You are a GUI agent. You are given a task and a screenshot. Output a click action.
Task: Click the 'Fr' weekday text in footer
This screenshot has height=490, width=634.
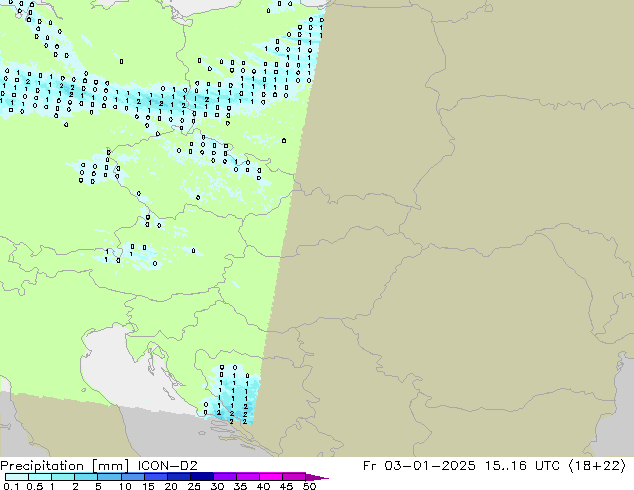click(x=370, y=466)
